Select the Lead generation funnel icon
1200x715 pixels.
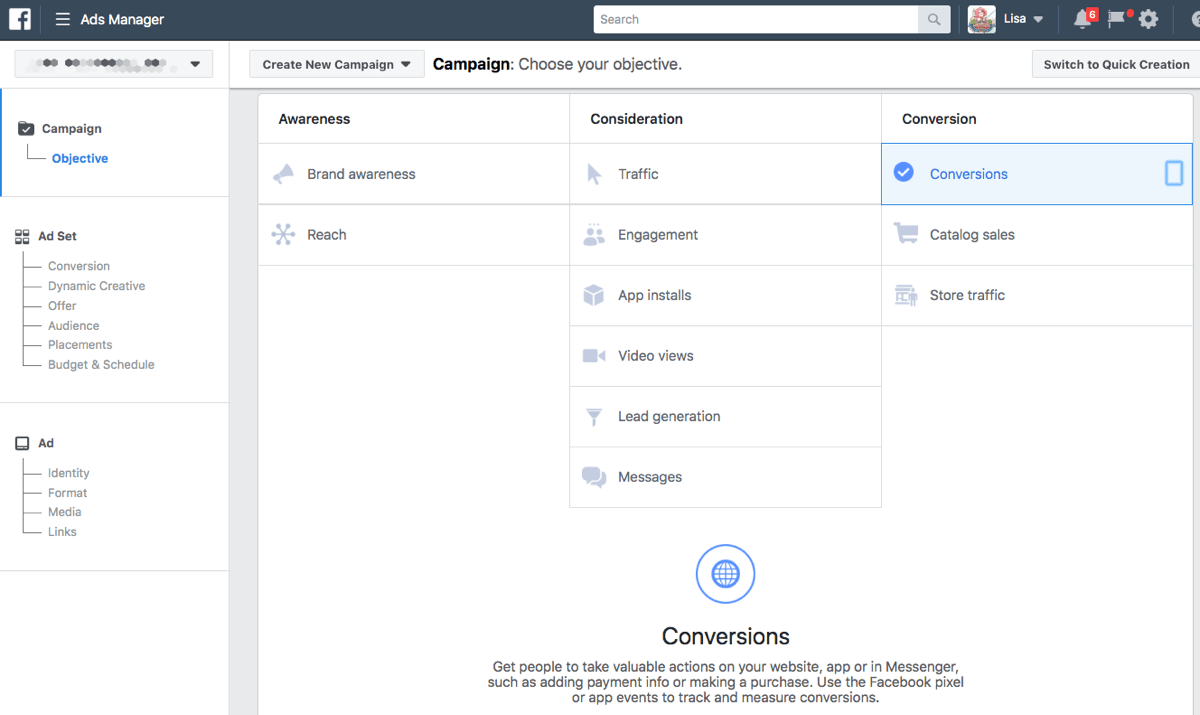pyautogui.click(x=594, y=416)
